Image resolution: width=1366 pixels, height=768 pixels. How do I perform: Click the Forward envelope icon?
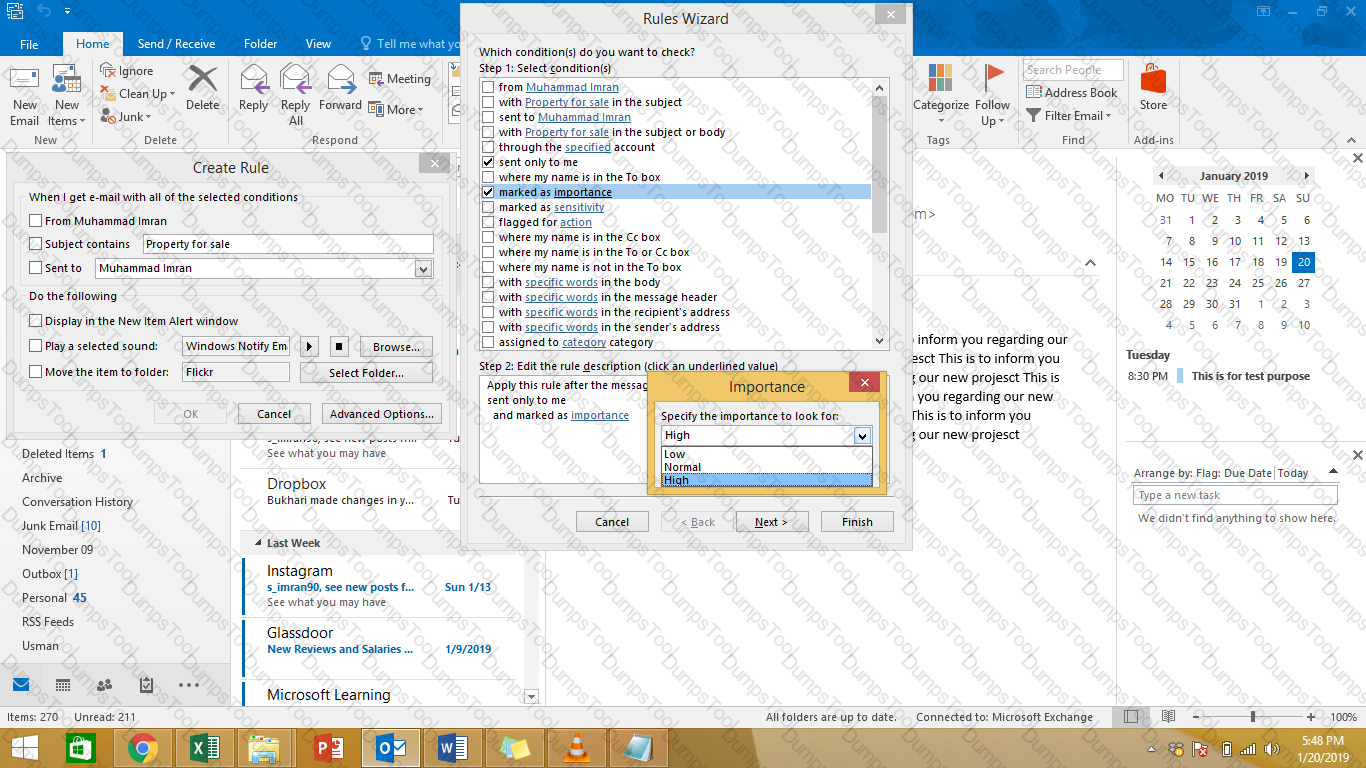tap(340, 78)
